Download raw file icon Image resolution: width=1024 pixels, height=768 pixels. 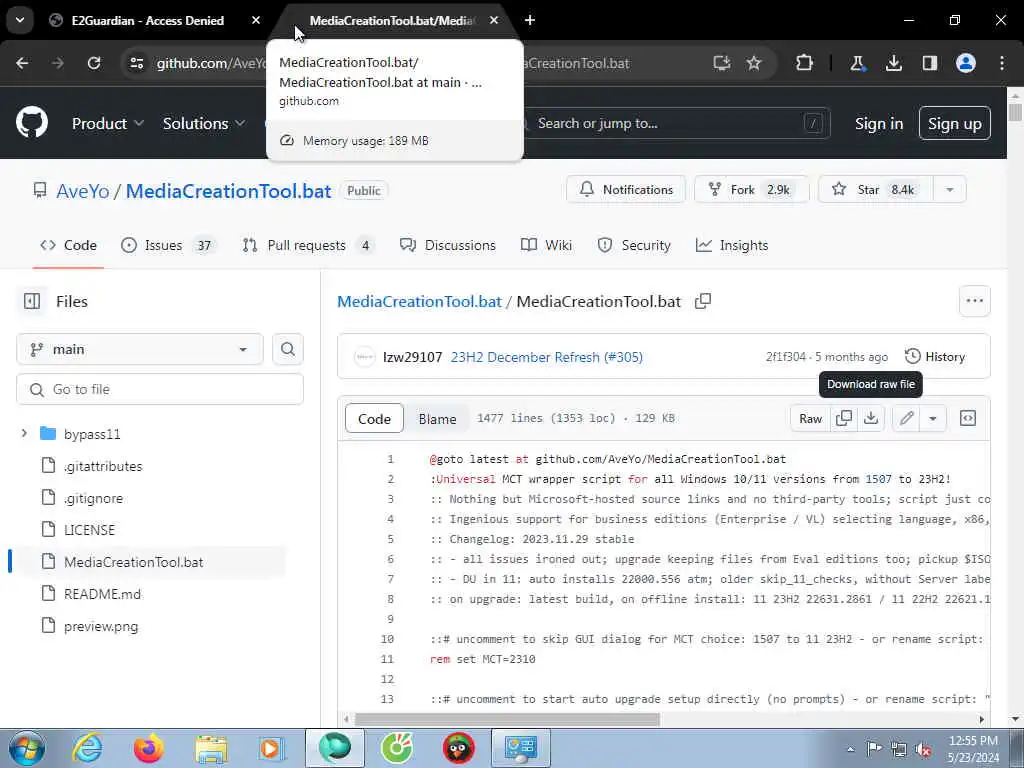[x=871, y=418]
